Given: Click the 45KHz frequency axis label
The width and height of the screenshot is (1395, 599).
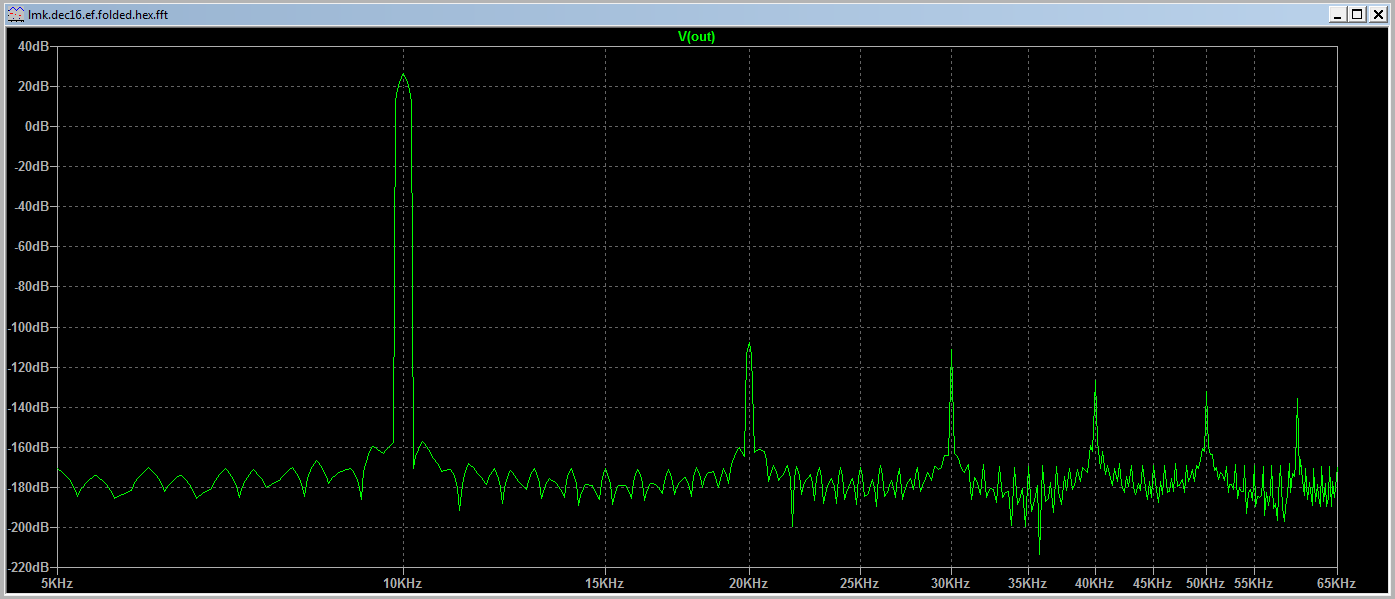Looking at the screenshot, I should pyautogui.click(x=1153, y=583).
